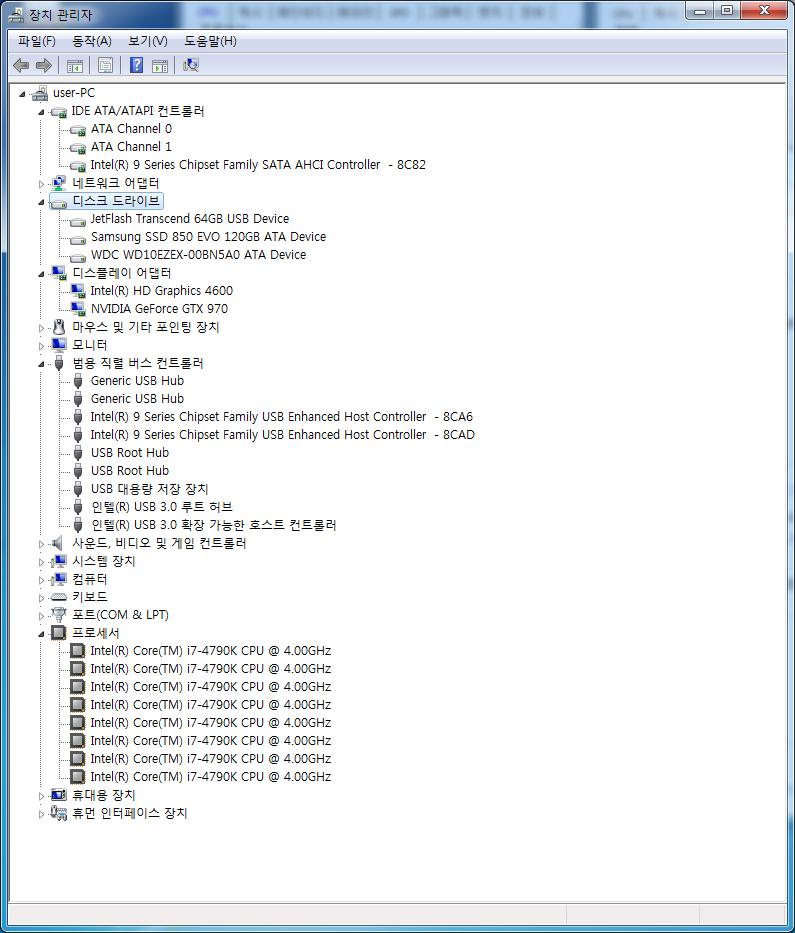Expand the 키보드 branch
Image resolution: width=795 pixels, height=933 pixels.
click(x=41, y=597)
